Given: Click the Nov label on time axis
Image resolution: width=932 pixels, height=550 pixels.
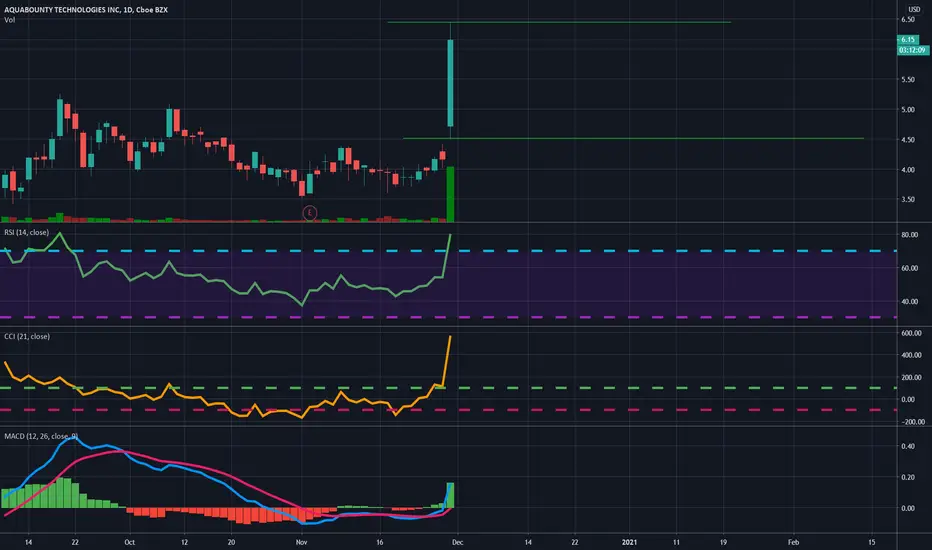Looking at the screenshot, I should [301, 542].
